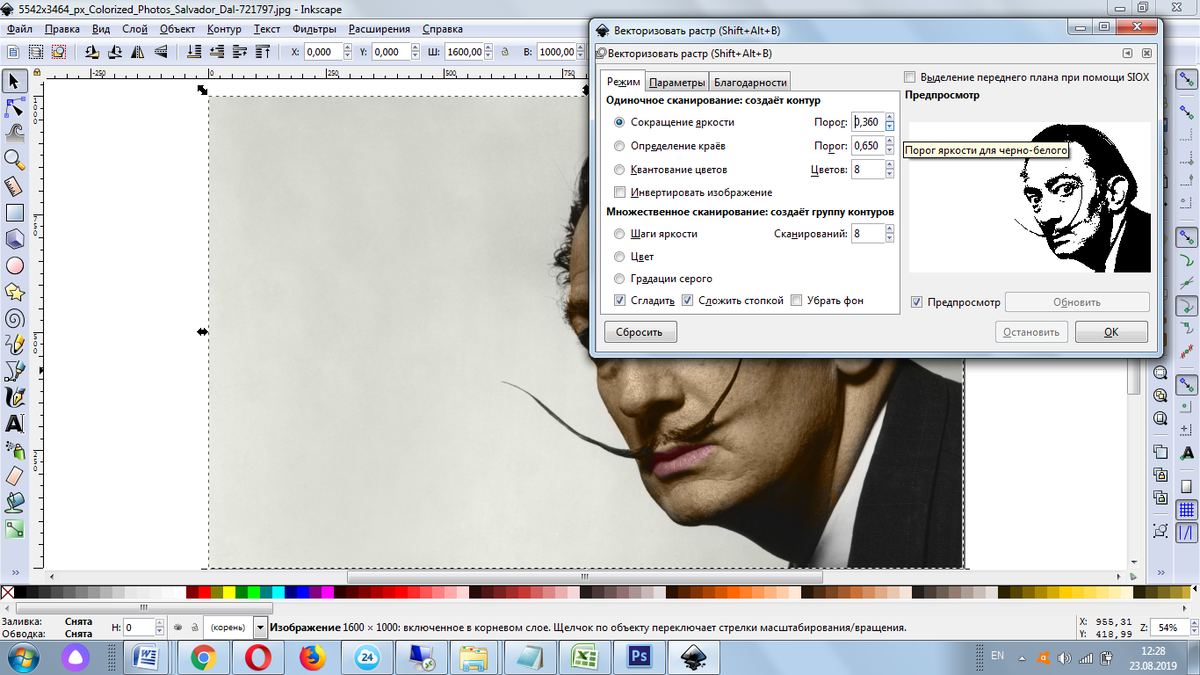Select the Eraser tool

[x=15, y=476]
